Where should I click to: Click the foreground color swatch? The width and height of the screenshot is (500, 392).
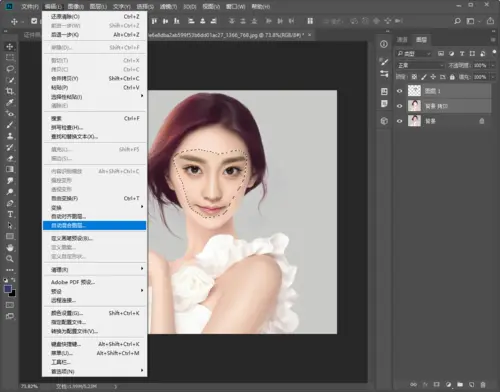pos(8,289)
